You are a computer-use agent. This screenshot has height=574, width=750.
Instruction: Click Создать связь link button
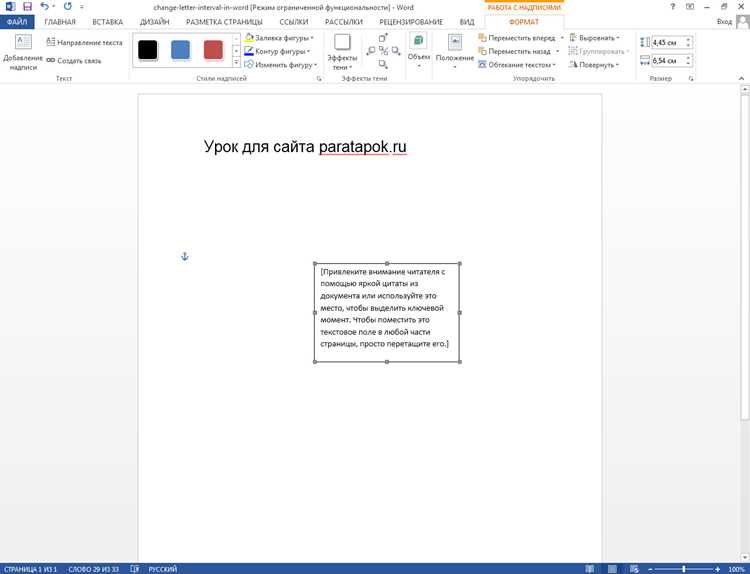(x=74, y=61)
